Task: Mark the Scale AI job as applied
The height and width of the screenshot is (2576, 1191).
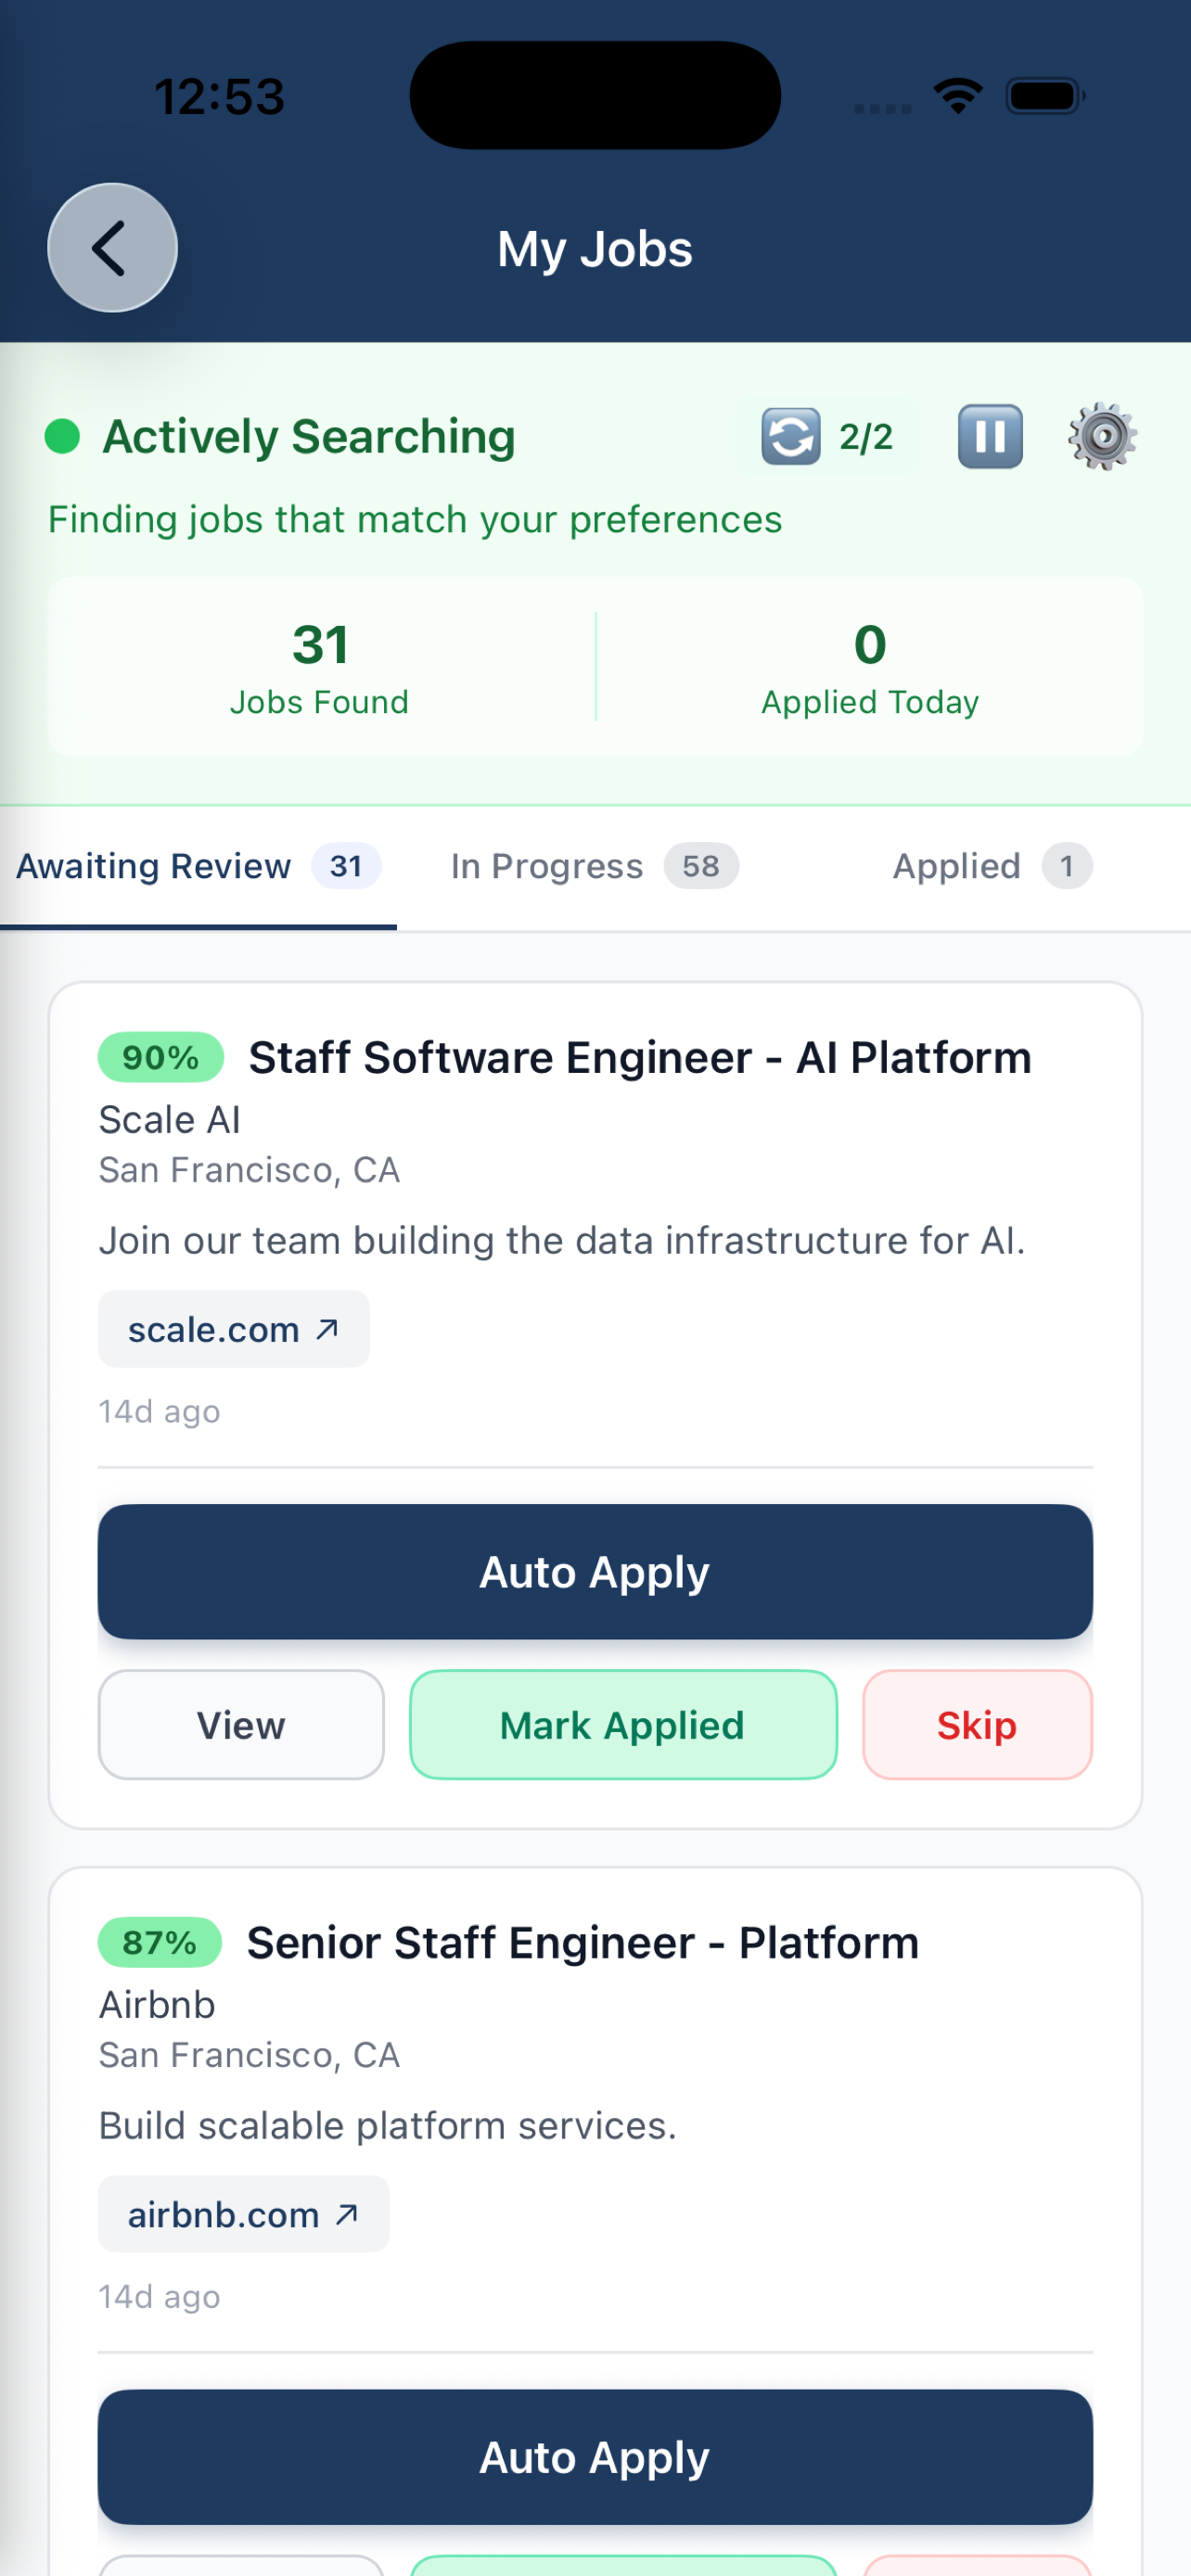Action: point(622,1724)
